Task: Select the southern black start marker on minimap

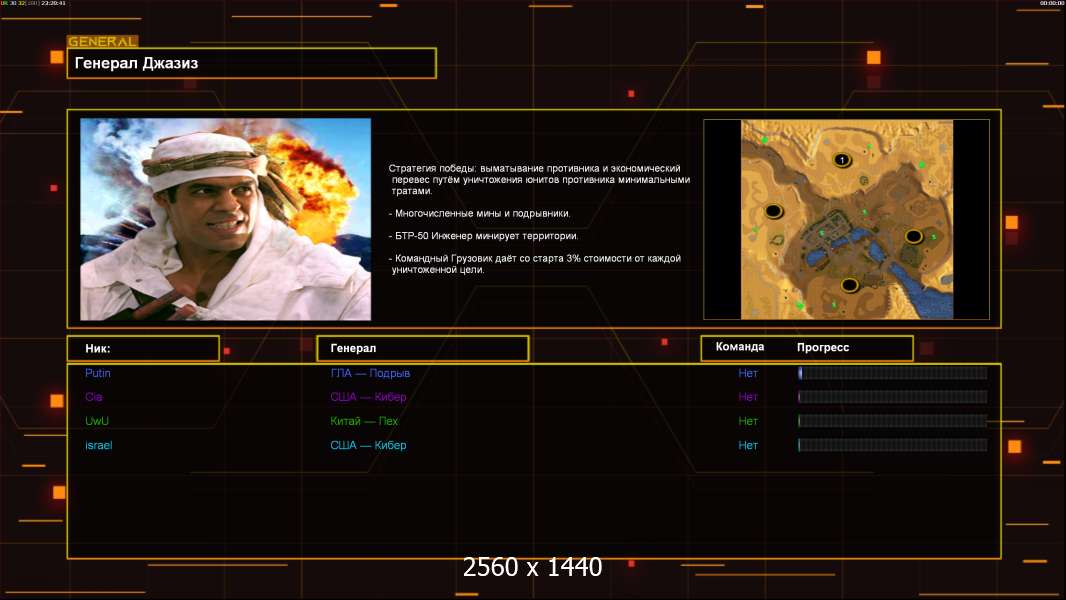Action: 849,285
